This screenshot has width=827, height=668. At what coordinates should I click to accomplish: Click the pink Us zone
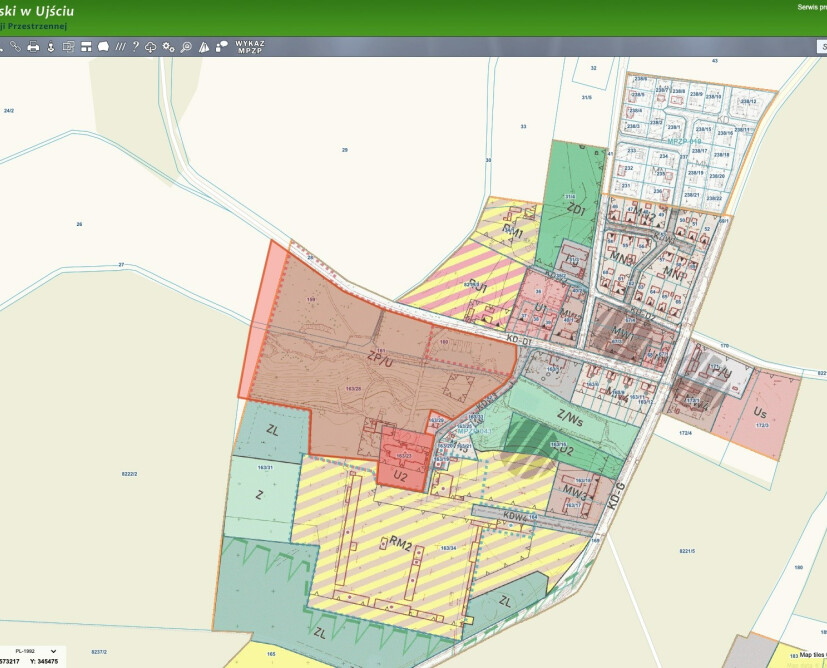coord(759,412)
